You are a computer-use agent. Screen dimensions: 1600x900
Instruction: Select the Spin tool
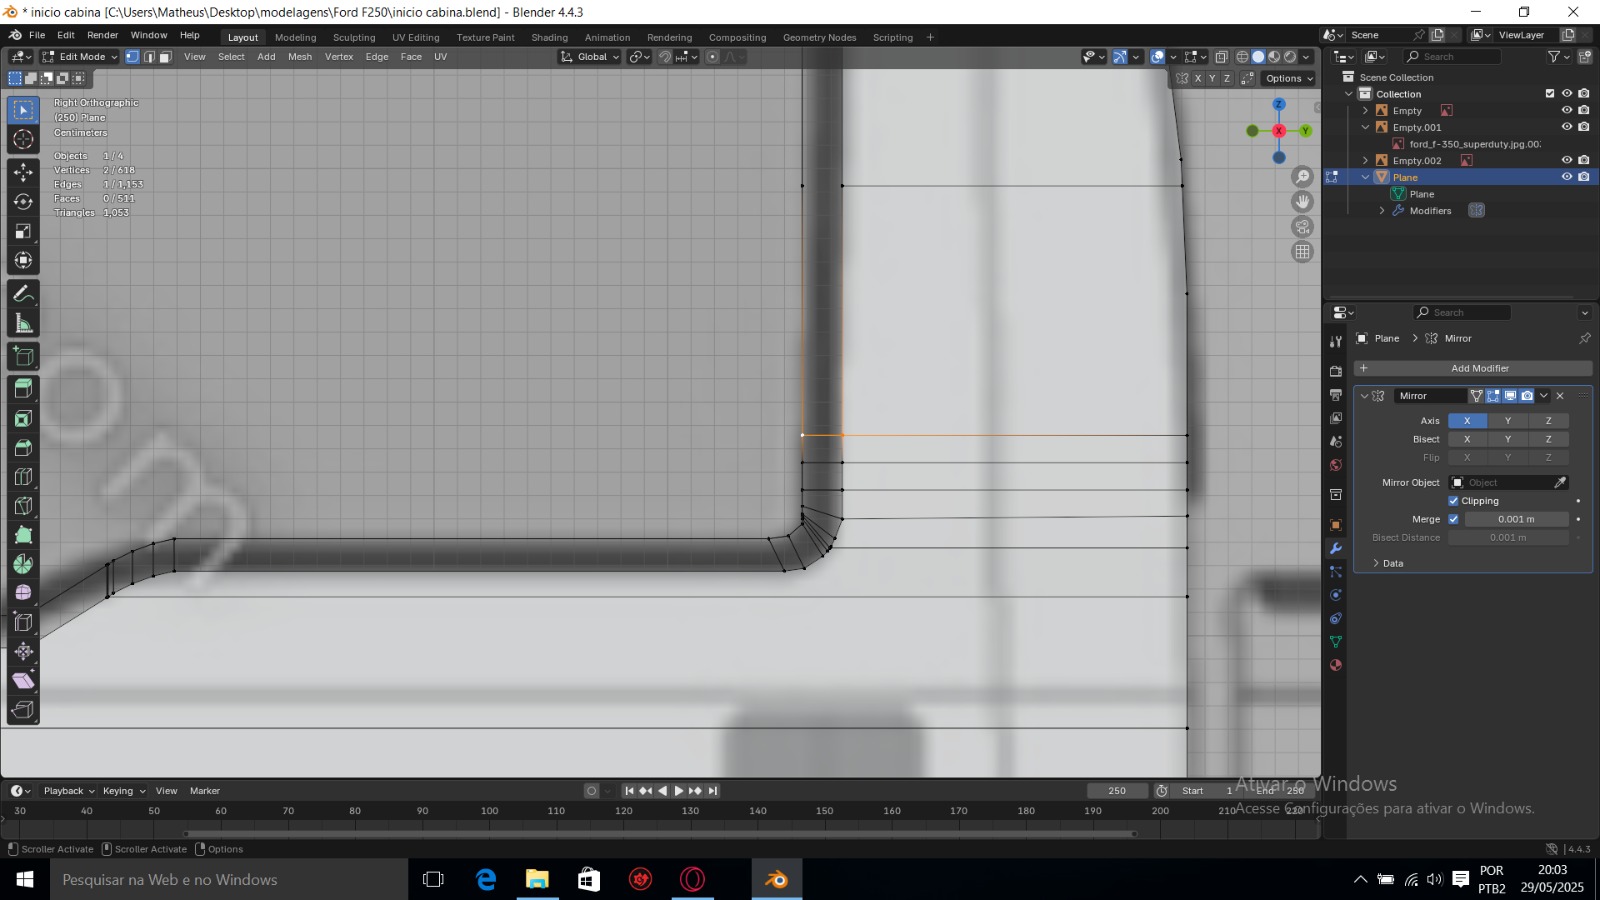point(23,564)
